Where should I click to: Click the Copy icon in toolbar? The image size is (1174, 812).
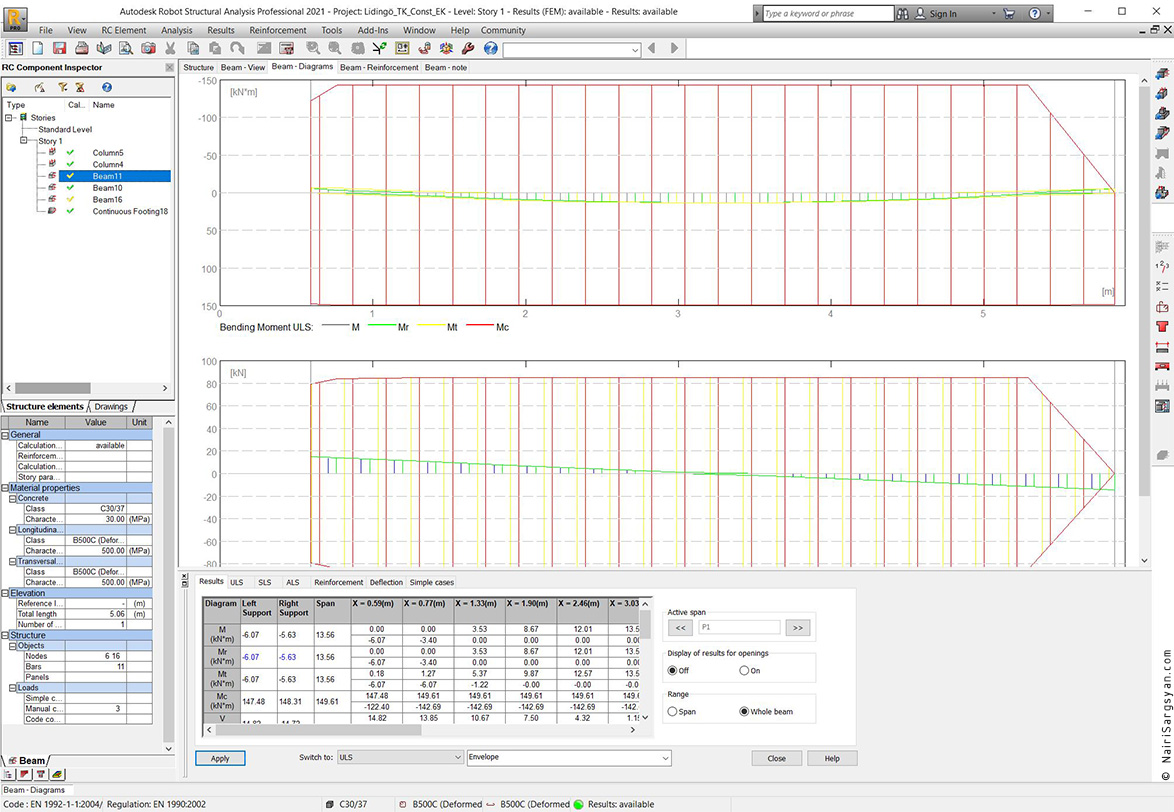tap(193, 48)
